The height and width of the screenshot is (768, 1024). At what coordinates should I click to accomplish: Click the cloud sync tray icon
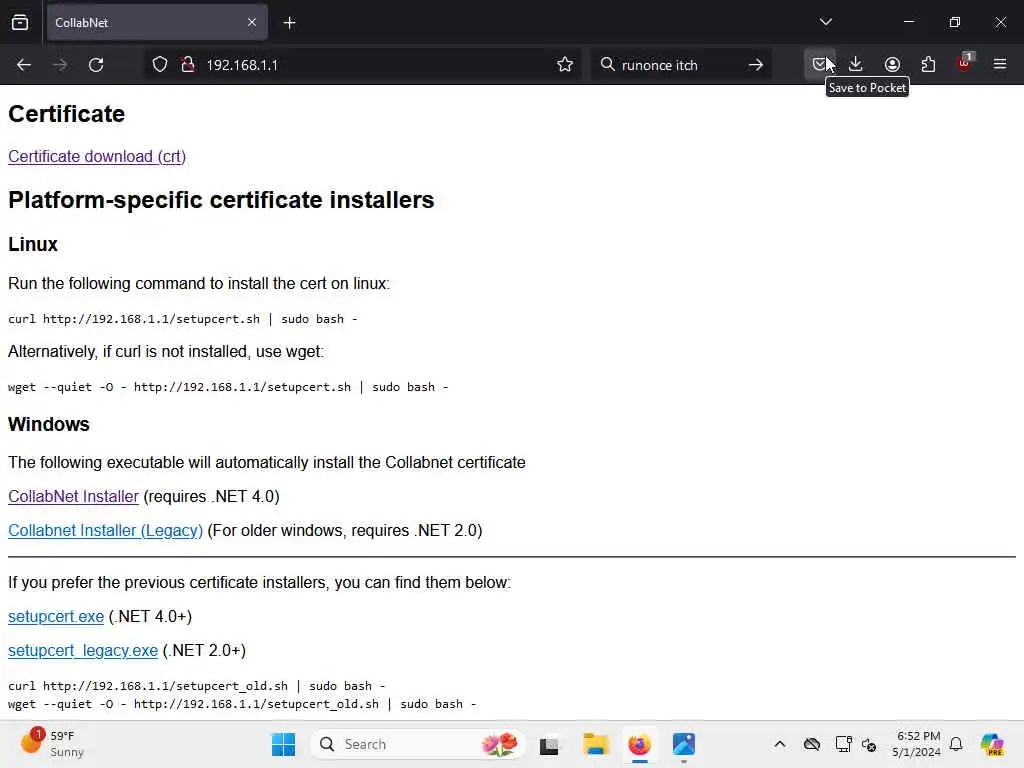812,744
